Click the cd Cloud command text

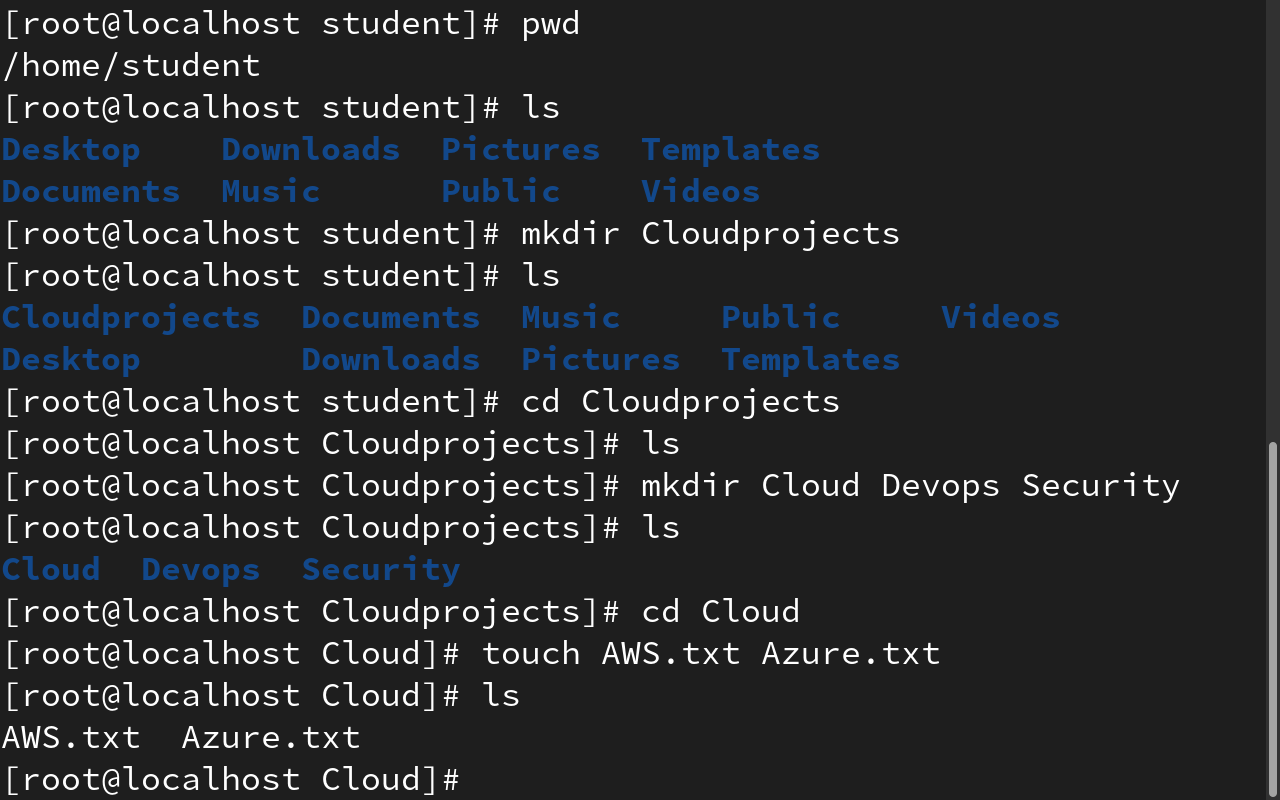click(x=721, y=612)
